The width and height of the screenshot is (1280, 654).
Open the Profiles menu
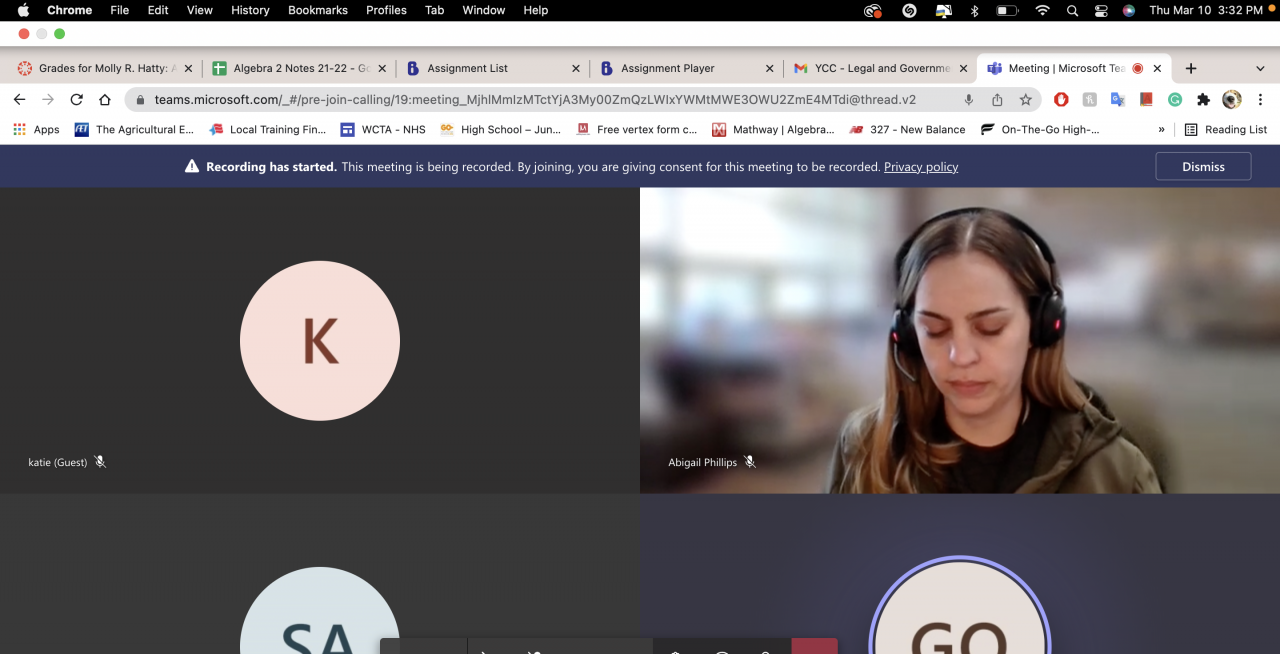pyautogui.click(x=386, y=10)
